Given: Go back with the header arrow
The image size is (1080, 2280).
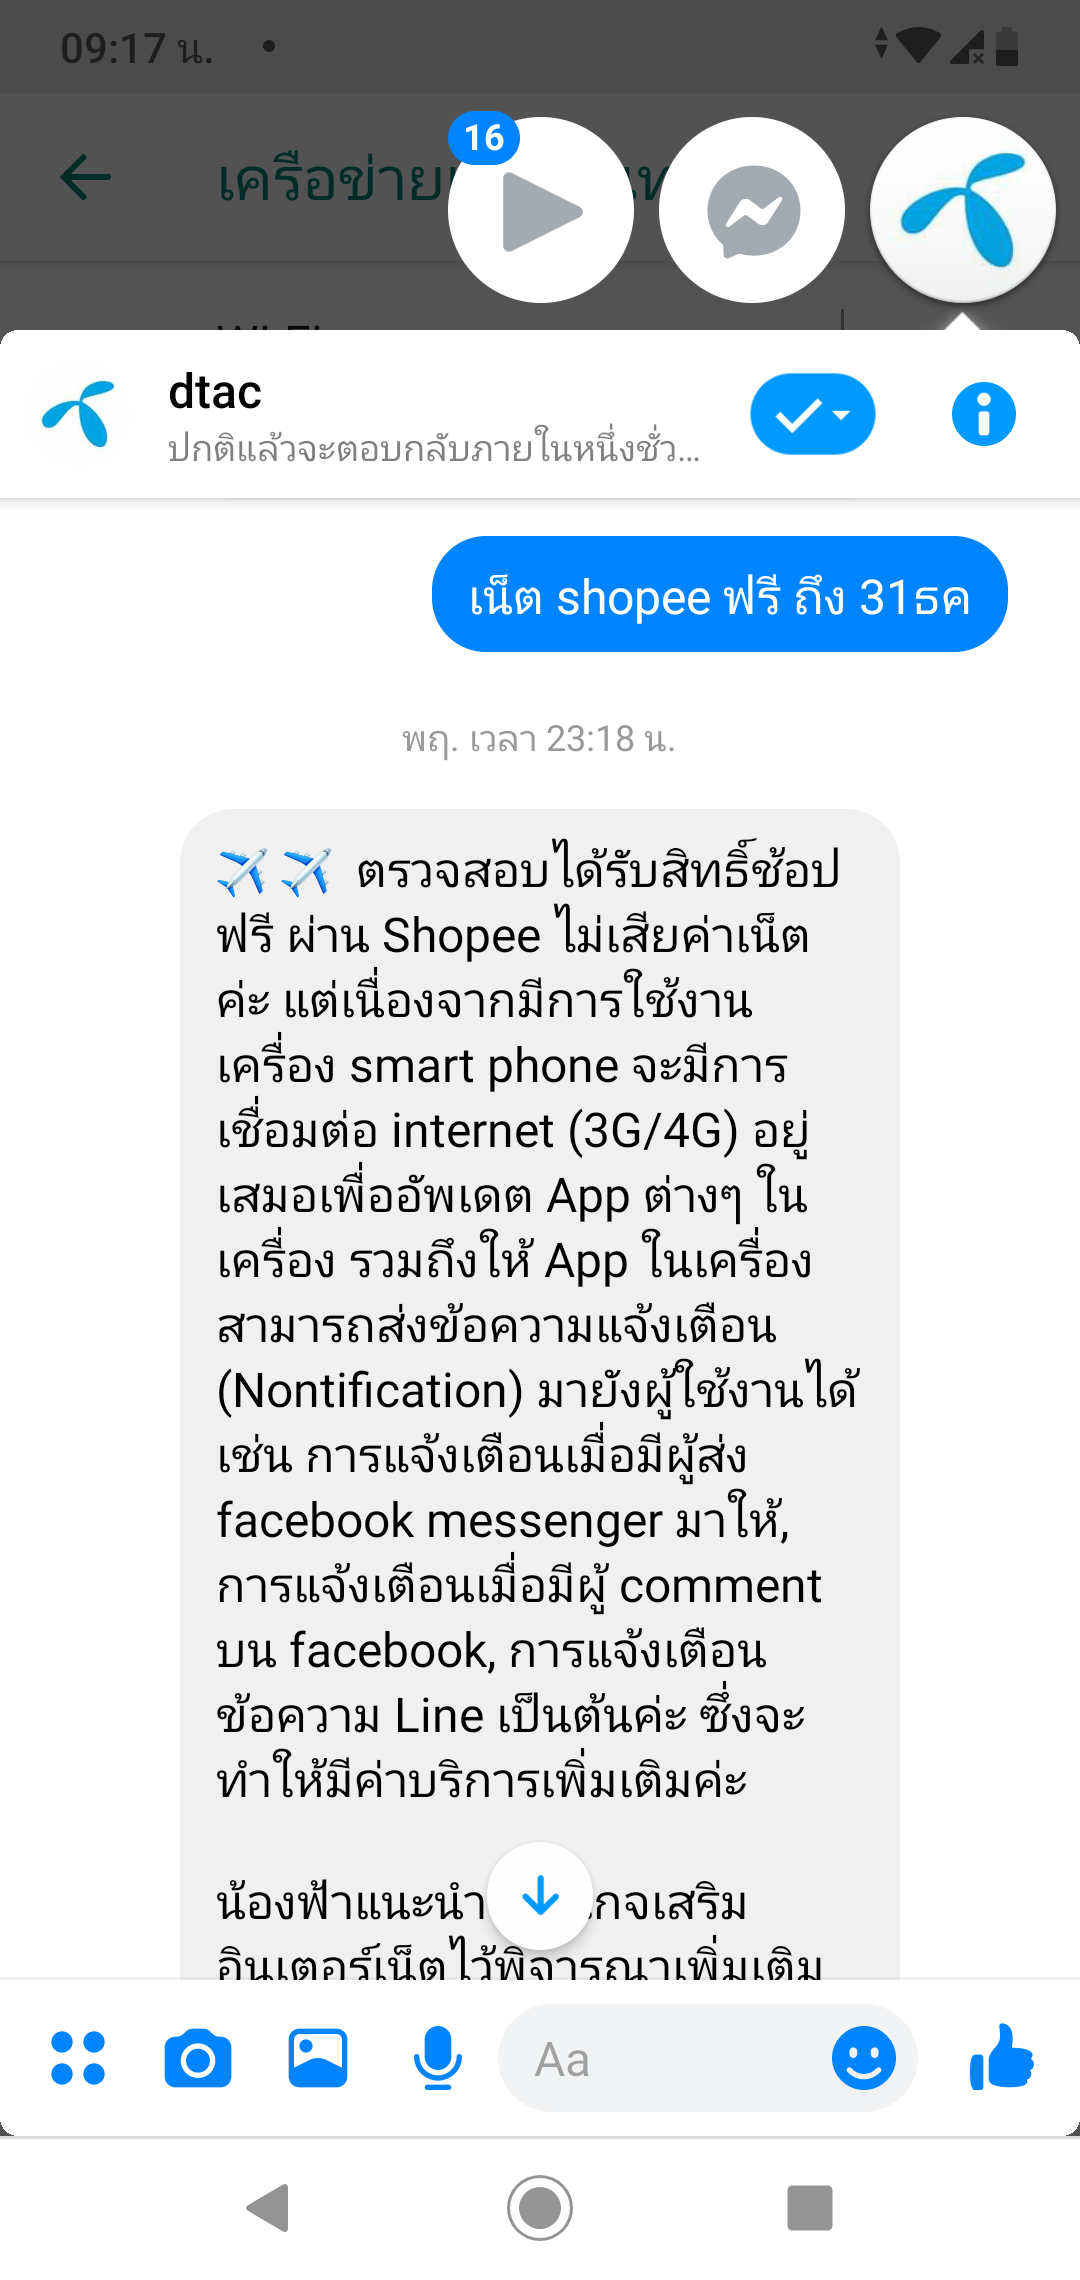Looking at the screenshot, I should [x=85, y=178].
